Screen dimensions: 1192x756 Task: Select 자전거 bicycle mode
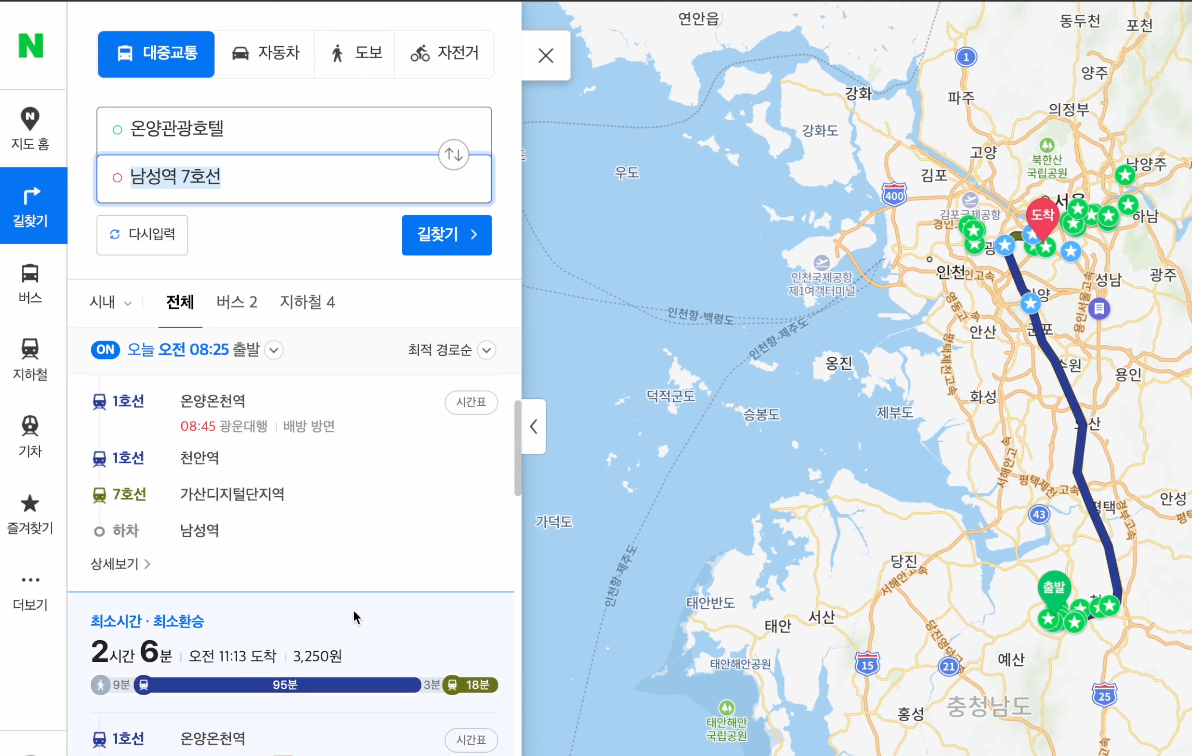tap(444, 53)
